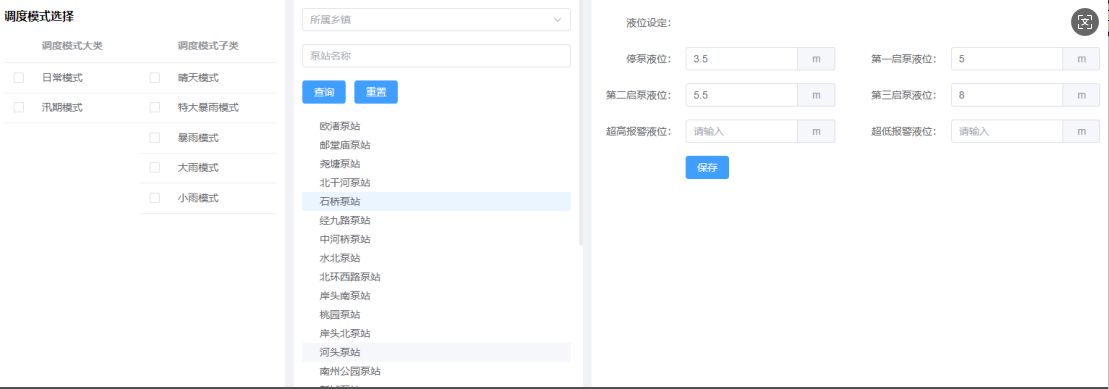Image resolution: width=1109 pixels, height=389 pixels.
Task: Check the 特大暴雨模式 checkbox
Action: [x=155, y=108]
